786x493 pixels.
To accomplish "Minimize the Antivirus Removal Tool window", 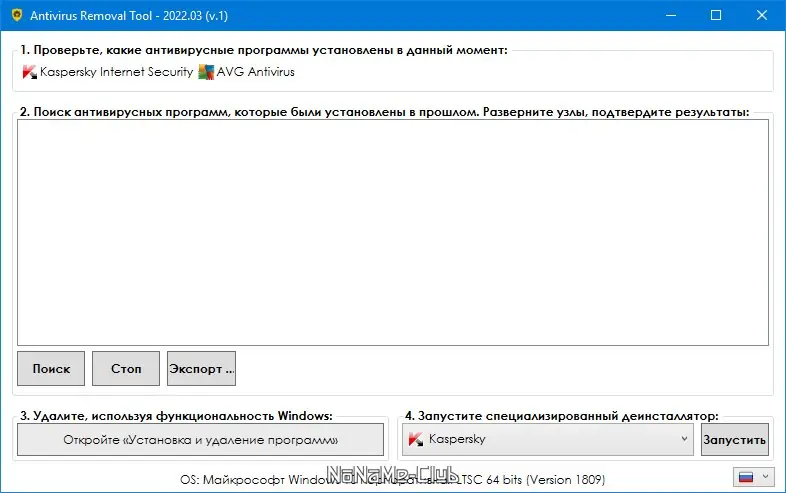I will click(x=671, y=15).
